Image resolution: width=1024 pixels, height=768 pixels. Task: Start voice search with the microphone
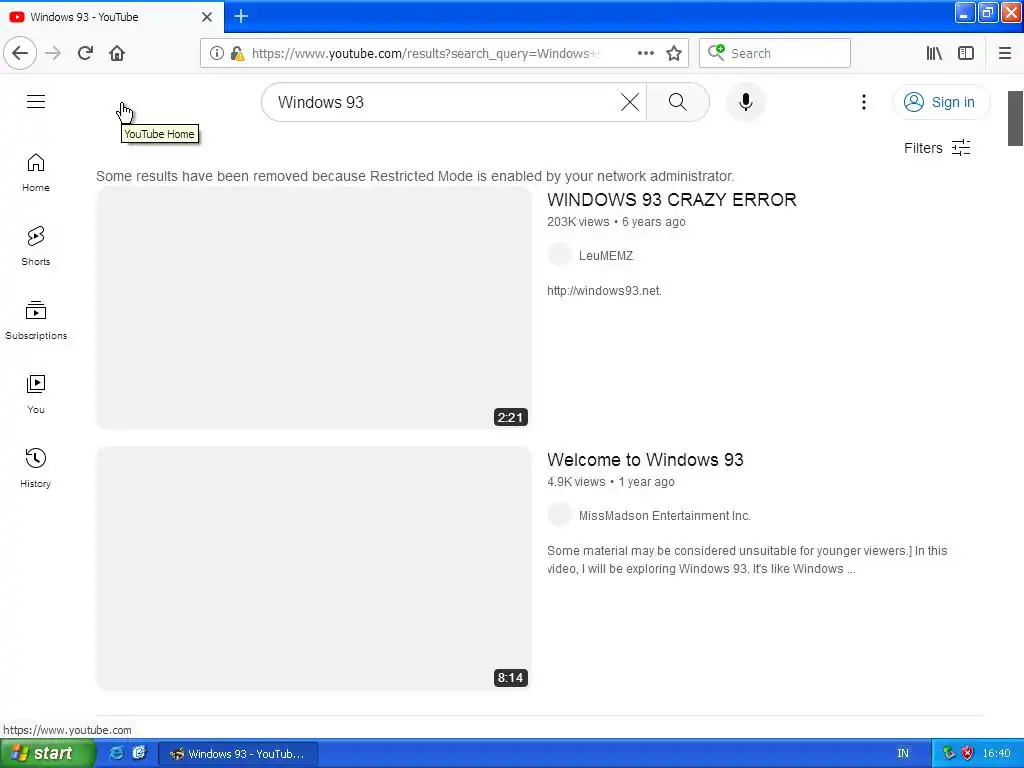tap(746, 102)
